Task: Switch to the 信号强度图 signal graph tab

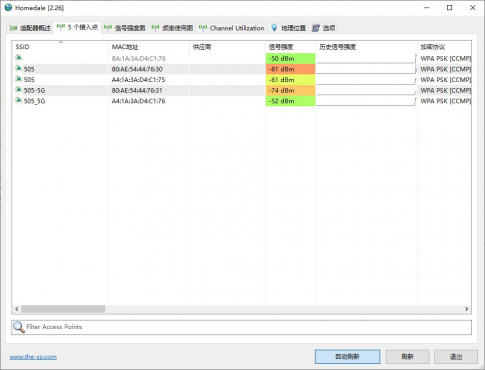Action: coord(125,28)
